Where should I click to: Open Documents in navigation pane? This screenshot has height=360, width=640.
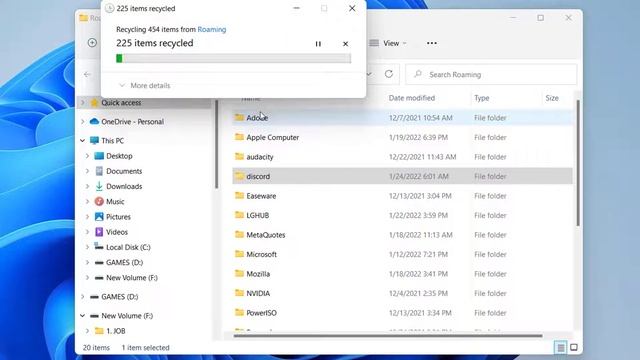[x=124, y=171]
